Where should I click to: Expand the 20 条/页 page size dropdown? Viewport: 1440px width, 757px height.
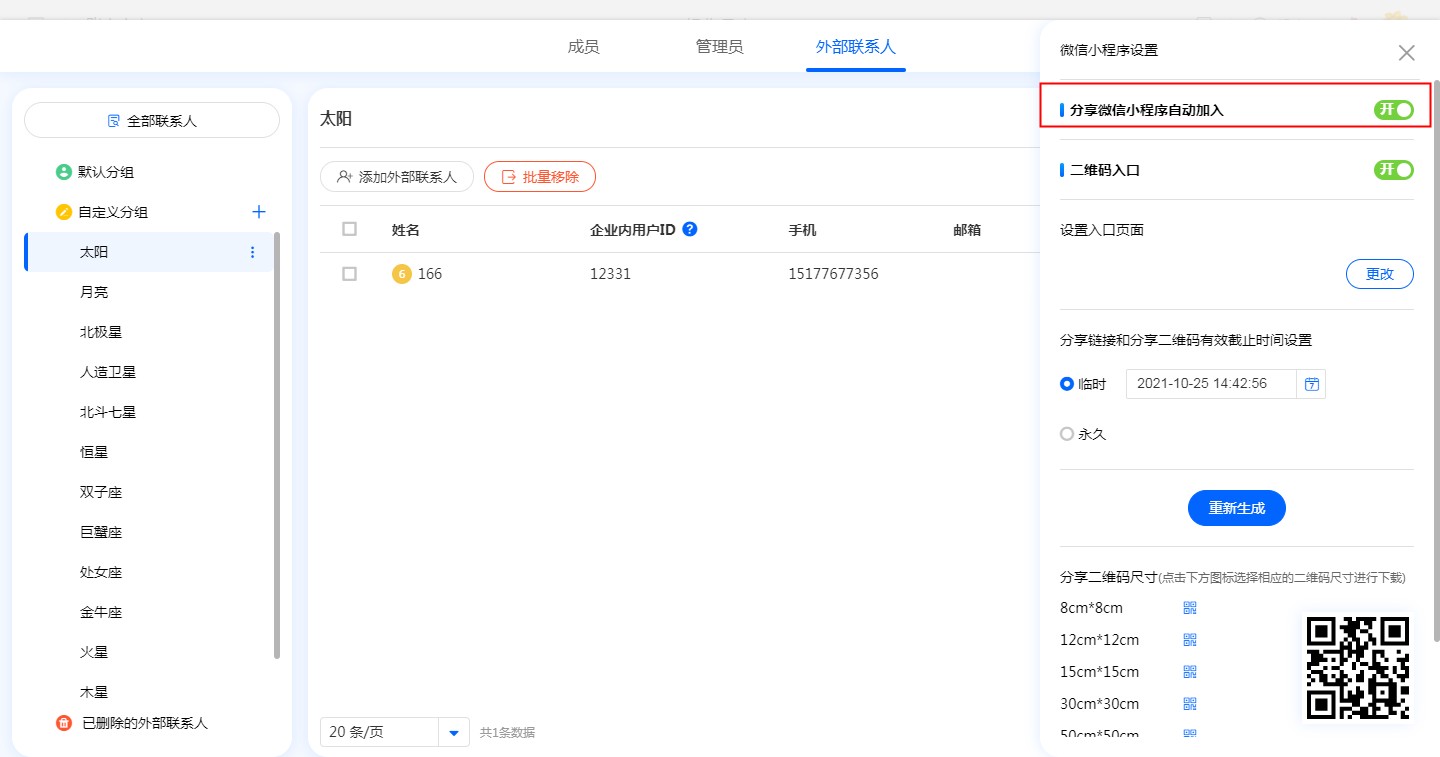pyautogui.click(x=454, y=733)
